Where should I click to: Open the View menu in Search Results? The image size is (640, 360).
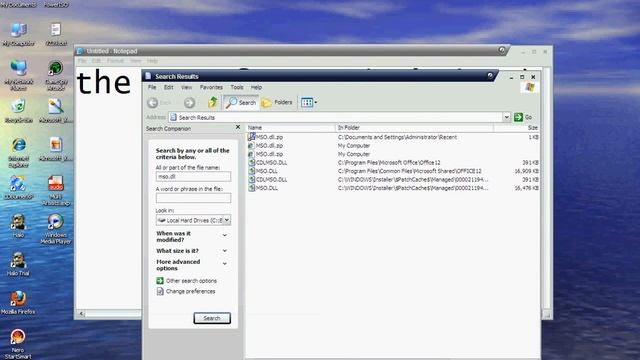187,87
